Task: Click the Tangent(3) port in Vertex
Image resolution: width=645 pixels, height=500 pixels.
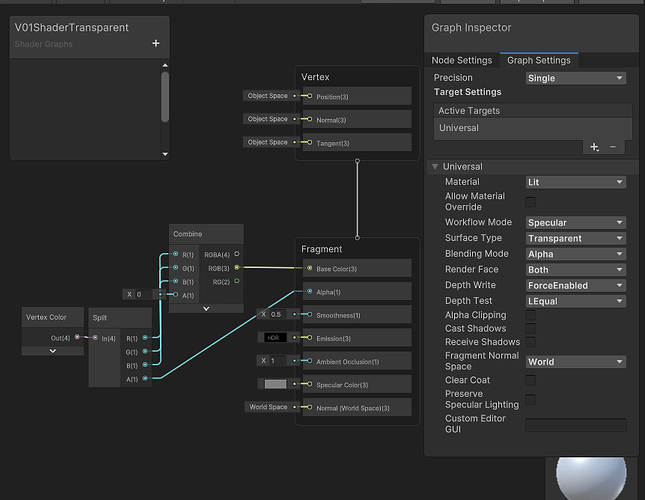Action: 309,142
